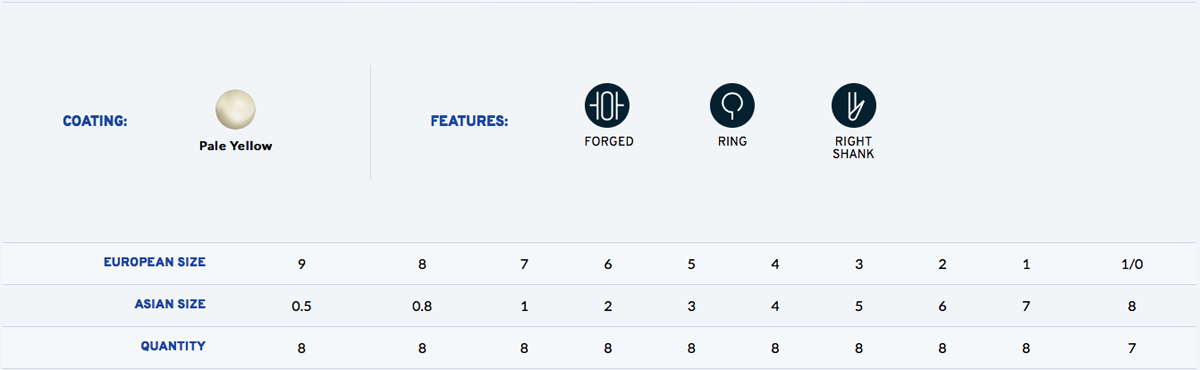
Task: Select Asian size 0.5 cell
Action: click(x=301, y=306)
